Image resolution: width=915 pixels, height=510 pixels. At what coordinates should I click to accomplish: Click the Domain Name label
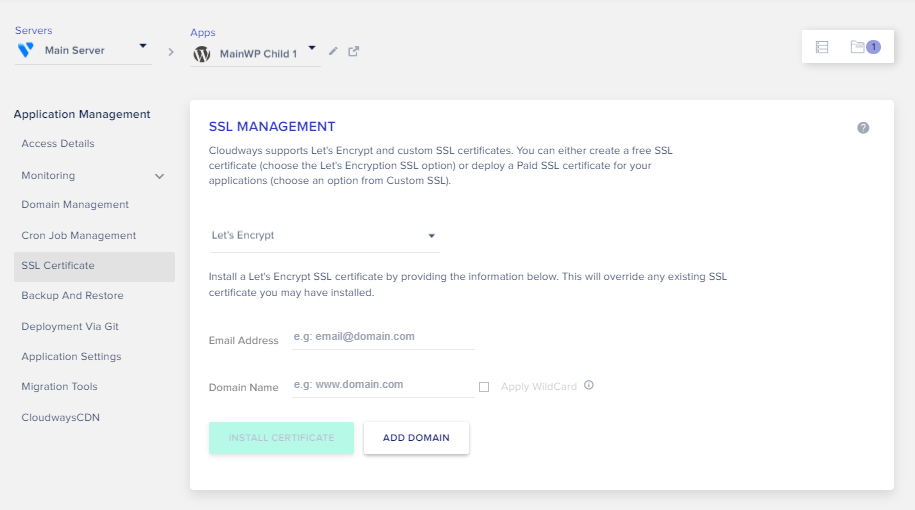243,388
